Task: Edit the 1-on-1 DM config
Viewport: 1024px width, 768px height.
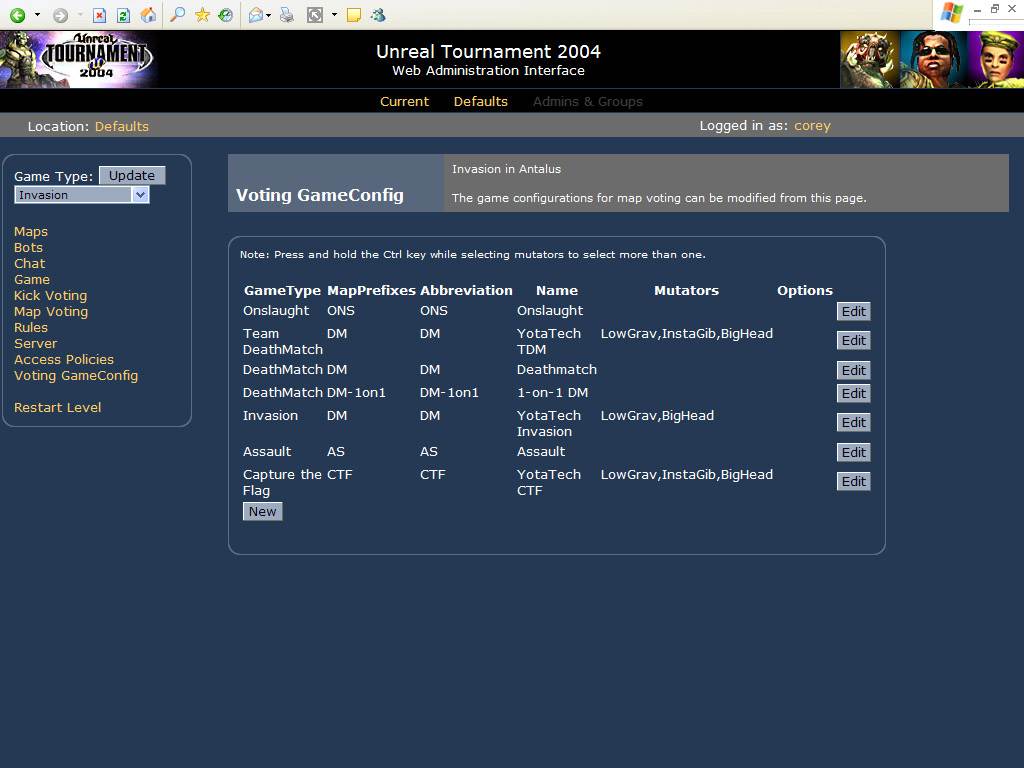Action: tap(854, 393)
